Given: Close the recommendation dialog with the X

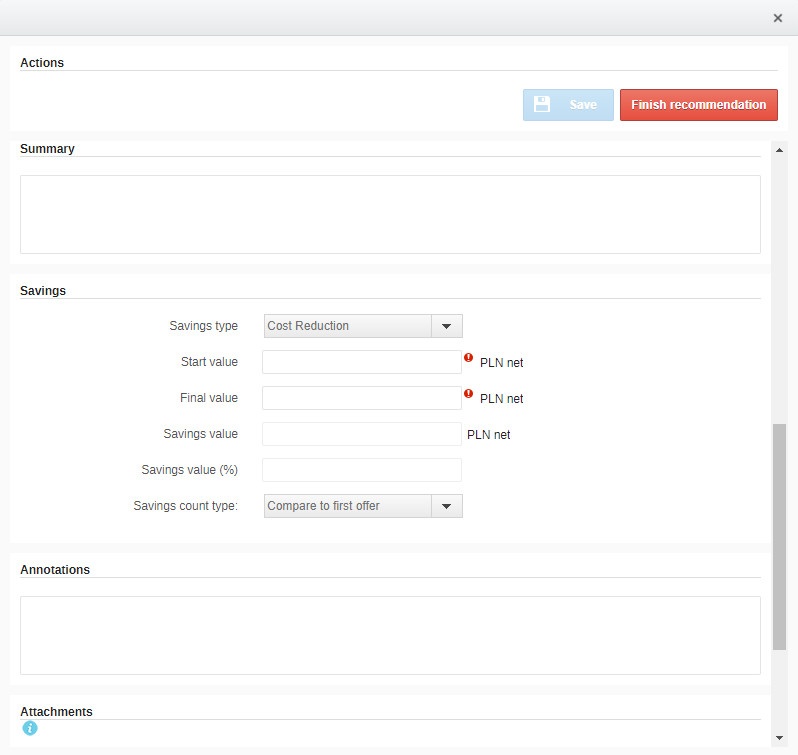Looking at the screenshot, I should point(778,18).
